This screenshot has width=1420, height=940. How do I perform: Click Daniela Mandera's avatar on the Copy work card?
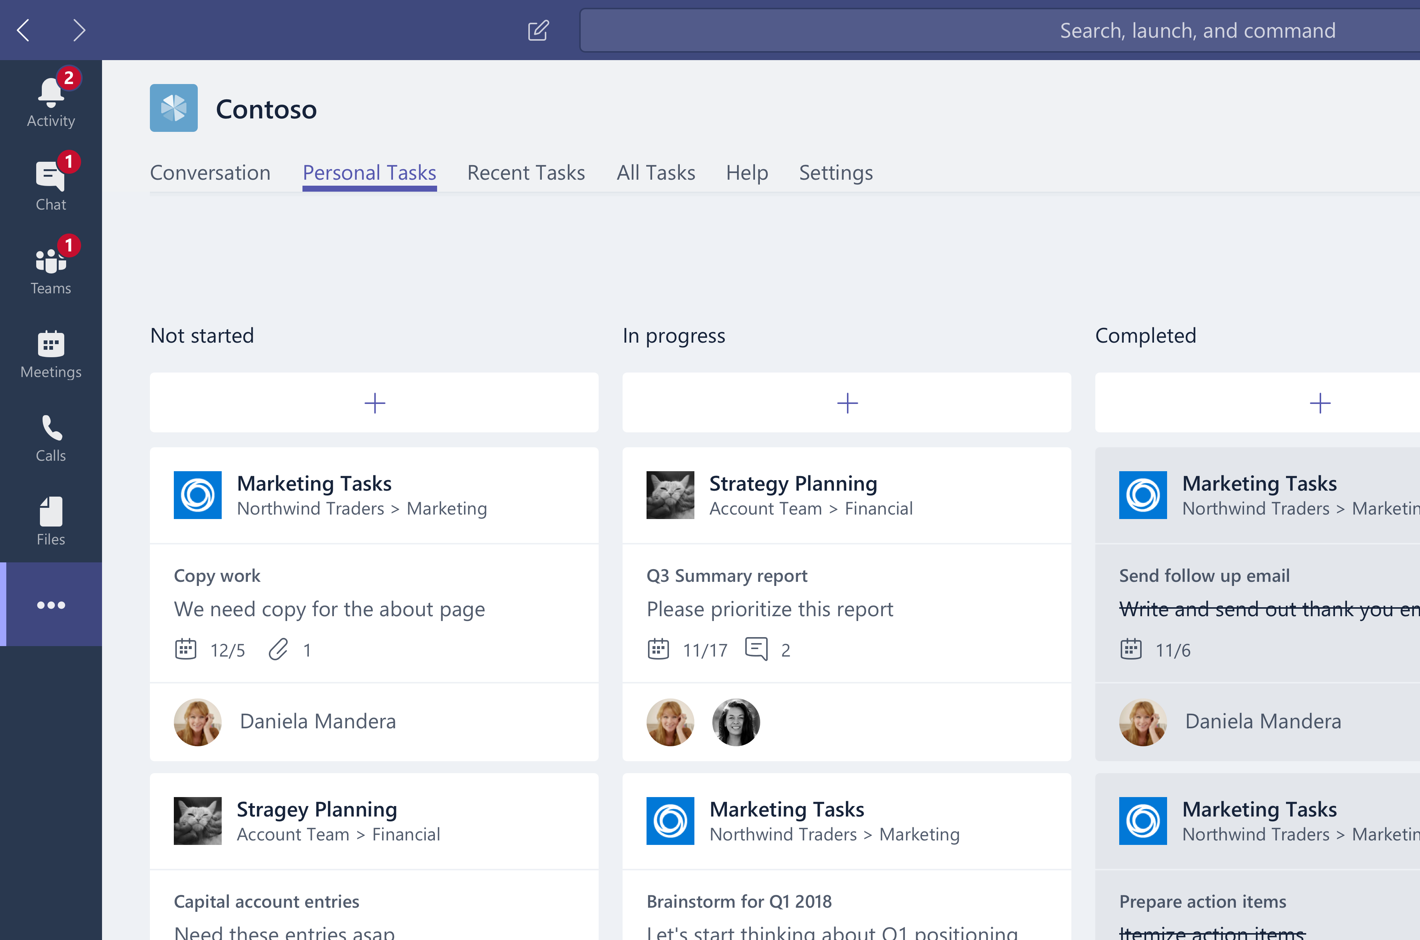(197, 722)
